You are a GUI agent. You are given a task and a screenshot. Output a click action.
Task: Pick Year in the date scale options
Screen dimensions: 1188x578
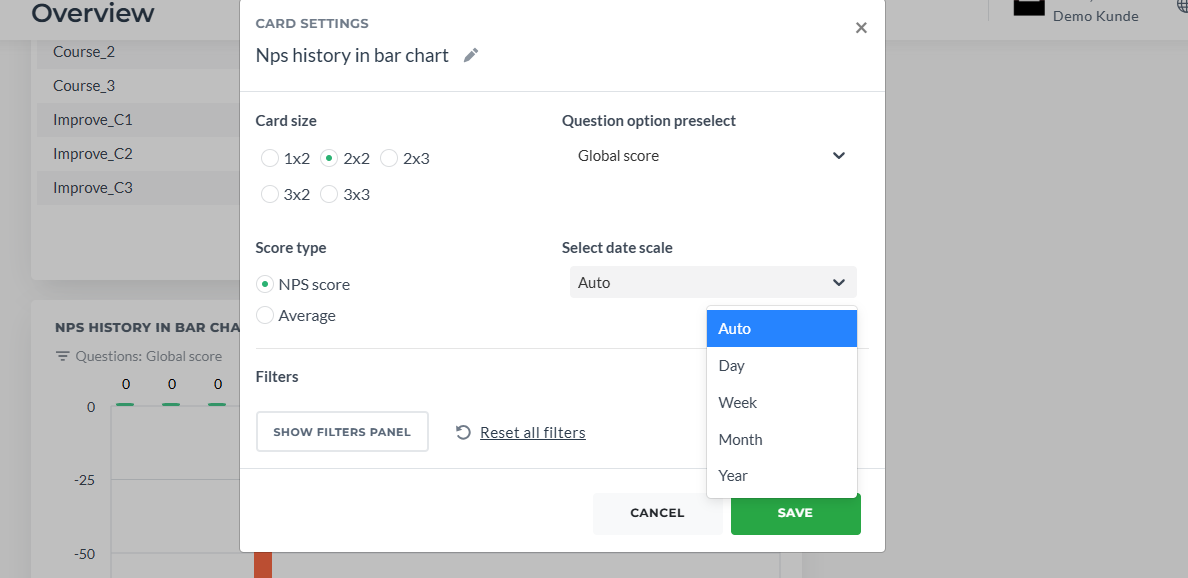coord(782,476)
